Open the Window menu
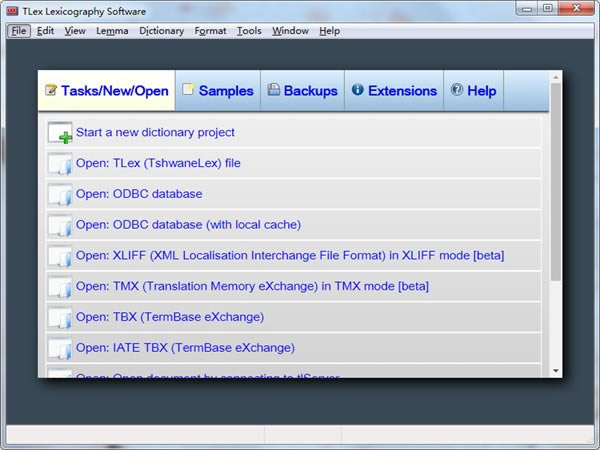The width and height of the screenshot is (600, 450). pyautogui.click(x=290, y=31)
